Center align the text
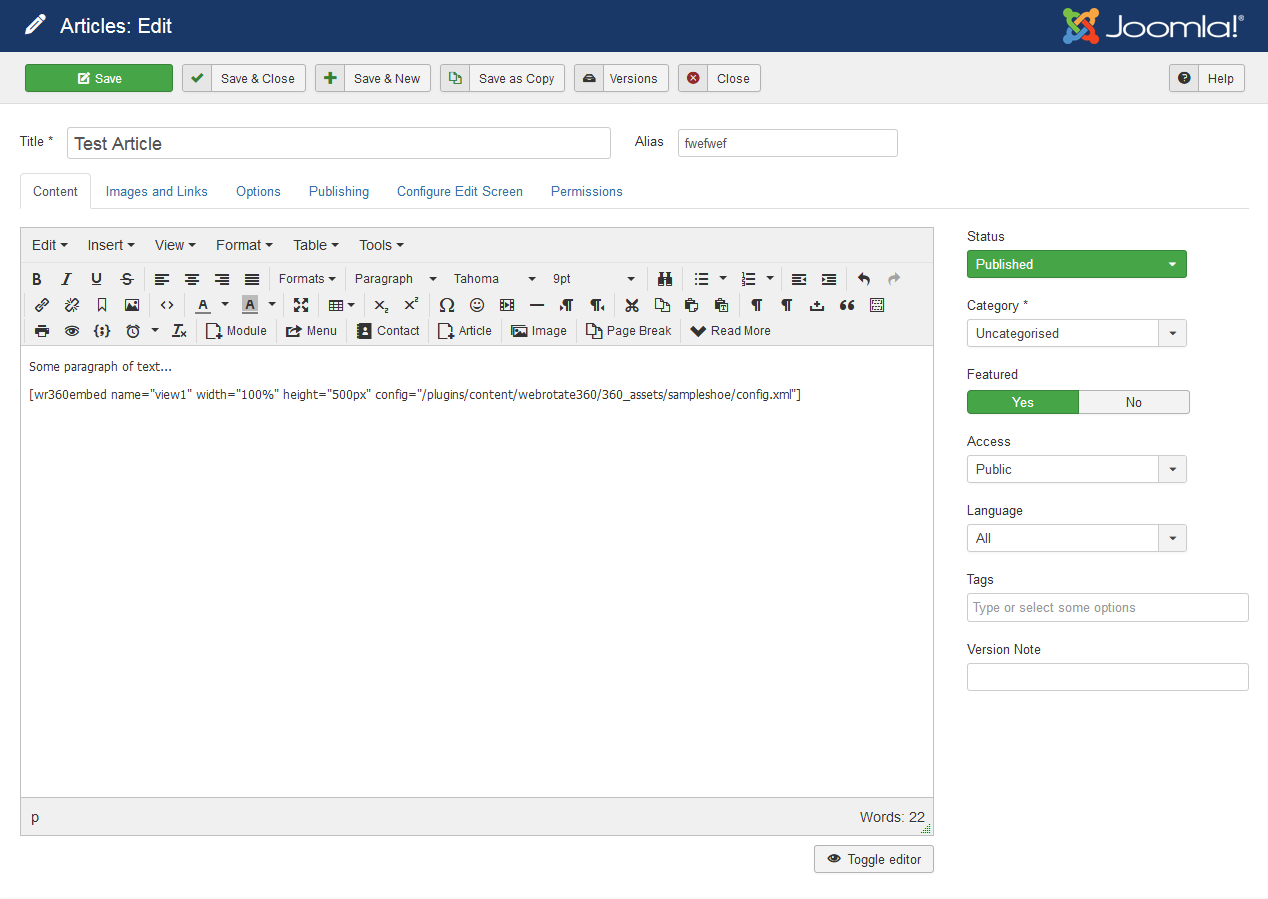1268x899 pixels. [x=192, y=279]
